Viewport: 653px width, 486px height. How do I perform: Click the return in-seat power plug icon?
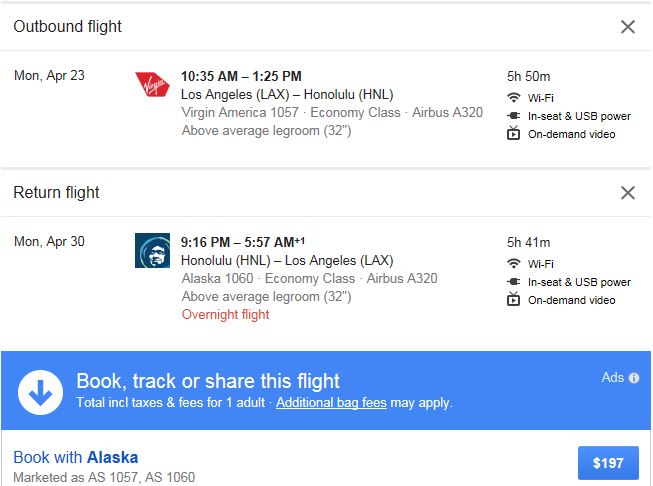tap(514, 282)
